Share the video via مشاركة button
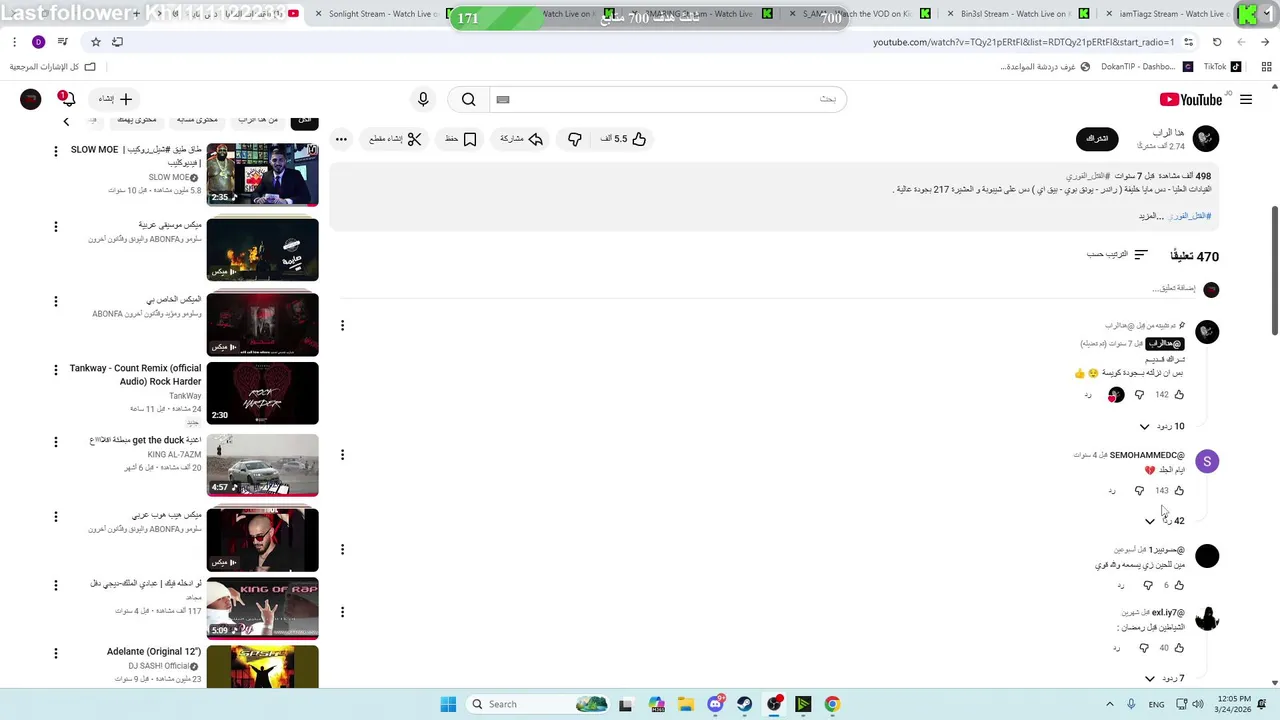This screenshot has width=1280, height=720. pos(521,139)
